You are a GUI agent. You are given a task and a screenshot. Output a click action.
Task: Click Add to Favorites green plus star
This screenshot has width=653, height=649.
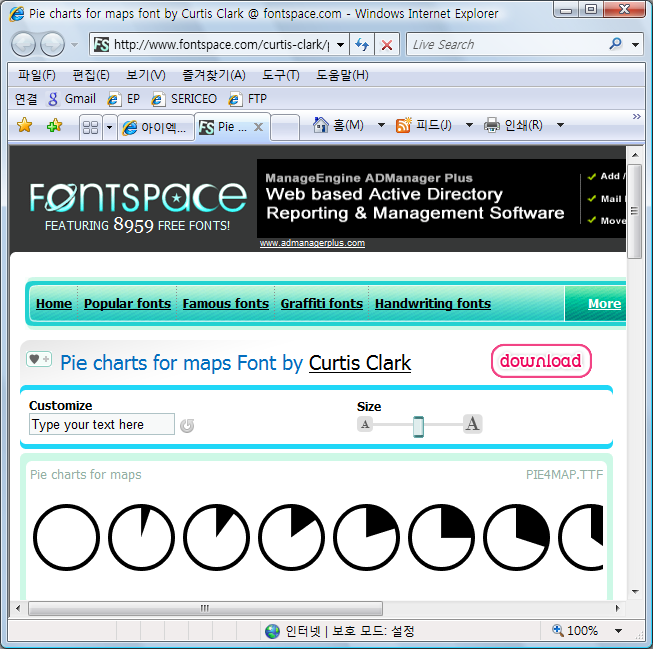pos(54,125)
